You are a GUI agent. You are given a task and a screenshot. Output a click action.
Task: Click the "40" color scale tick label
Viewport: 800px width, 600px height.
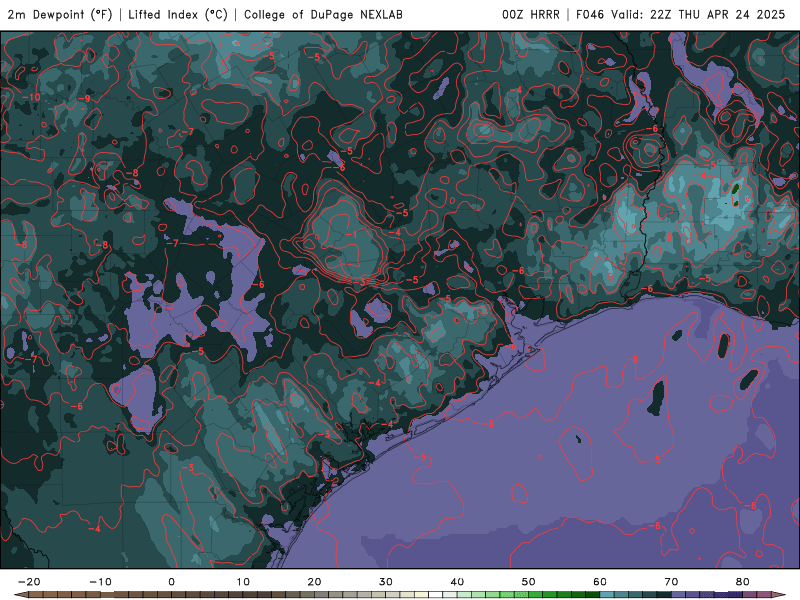click(x=457, y=582)
